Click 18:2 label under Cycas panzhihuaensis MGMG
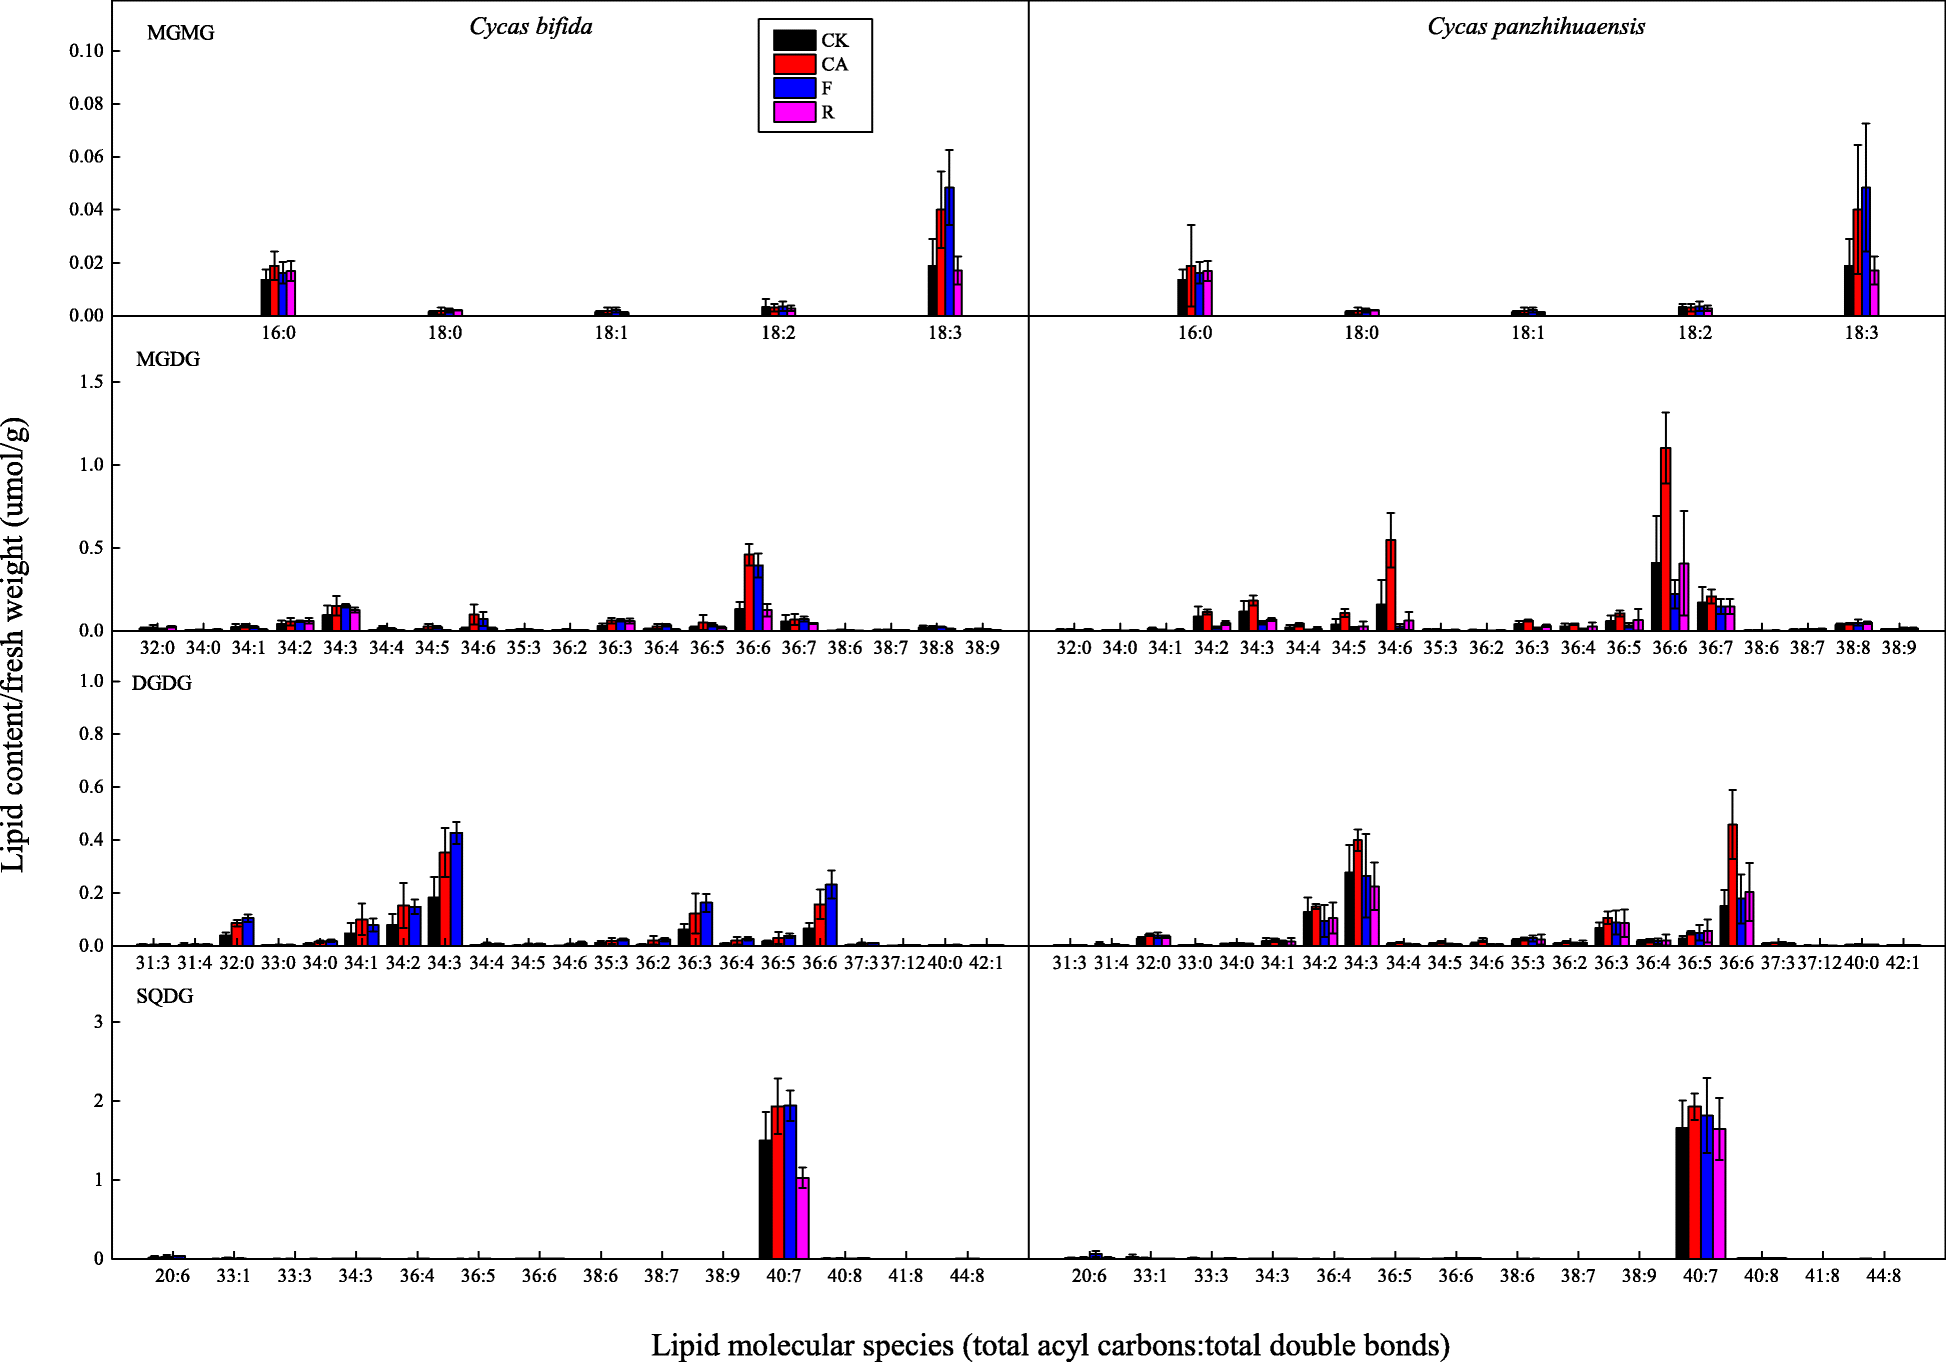Screen dimensions: 1946x1362 click(1695, 333)
